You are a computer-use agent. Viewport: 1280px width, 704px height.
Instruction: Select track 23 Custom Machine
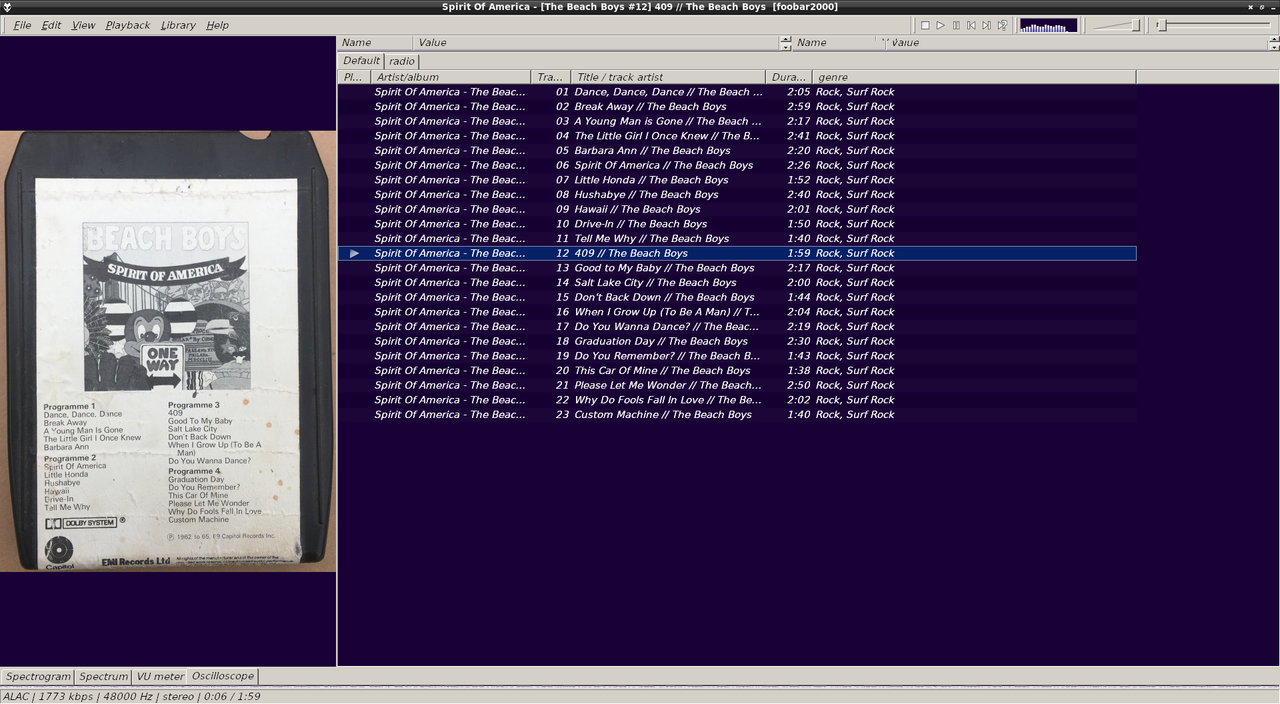737,415
